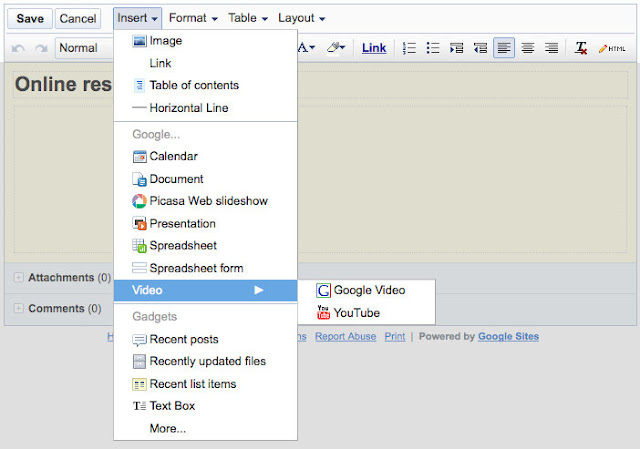
Task: Open the Layout dropdown menu
Action: tap(301, 18)
